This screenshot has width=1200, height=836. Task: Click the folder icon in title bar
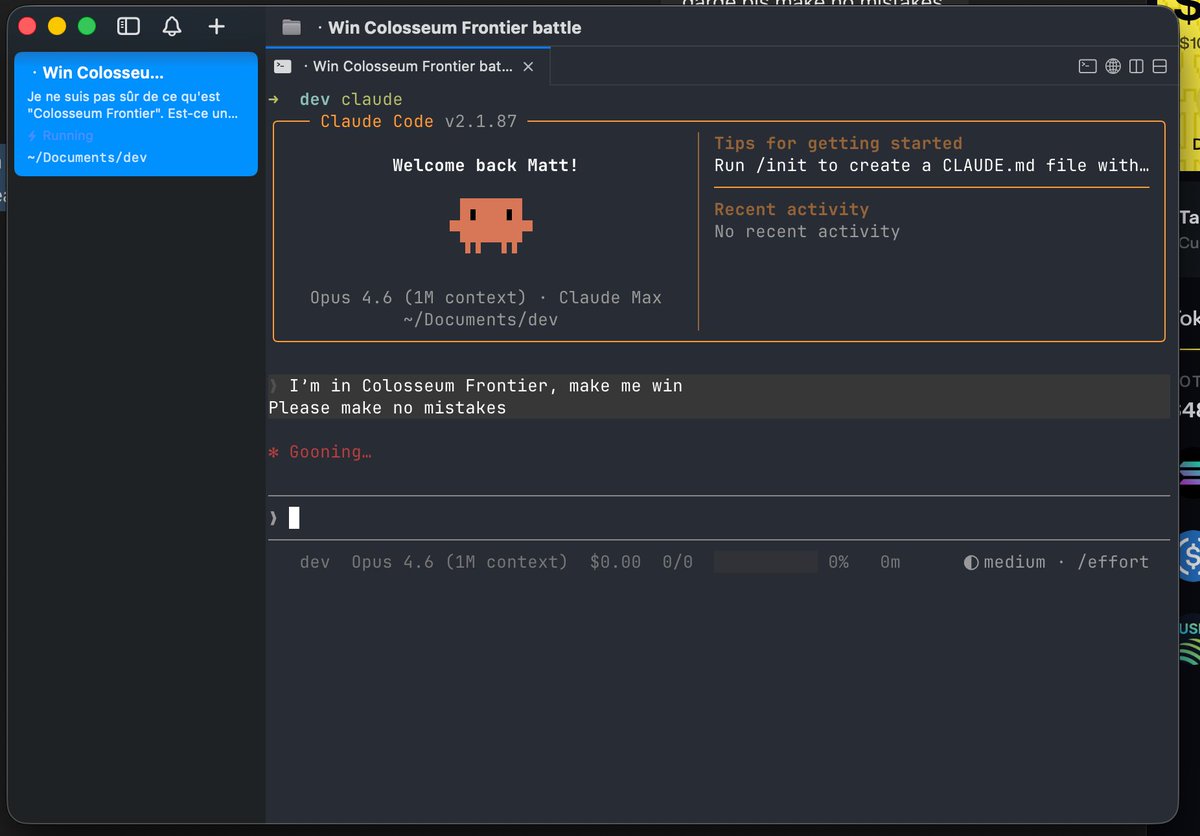291,28
